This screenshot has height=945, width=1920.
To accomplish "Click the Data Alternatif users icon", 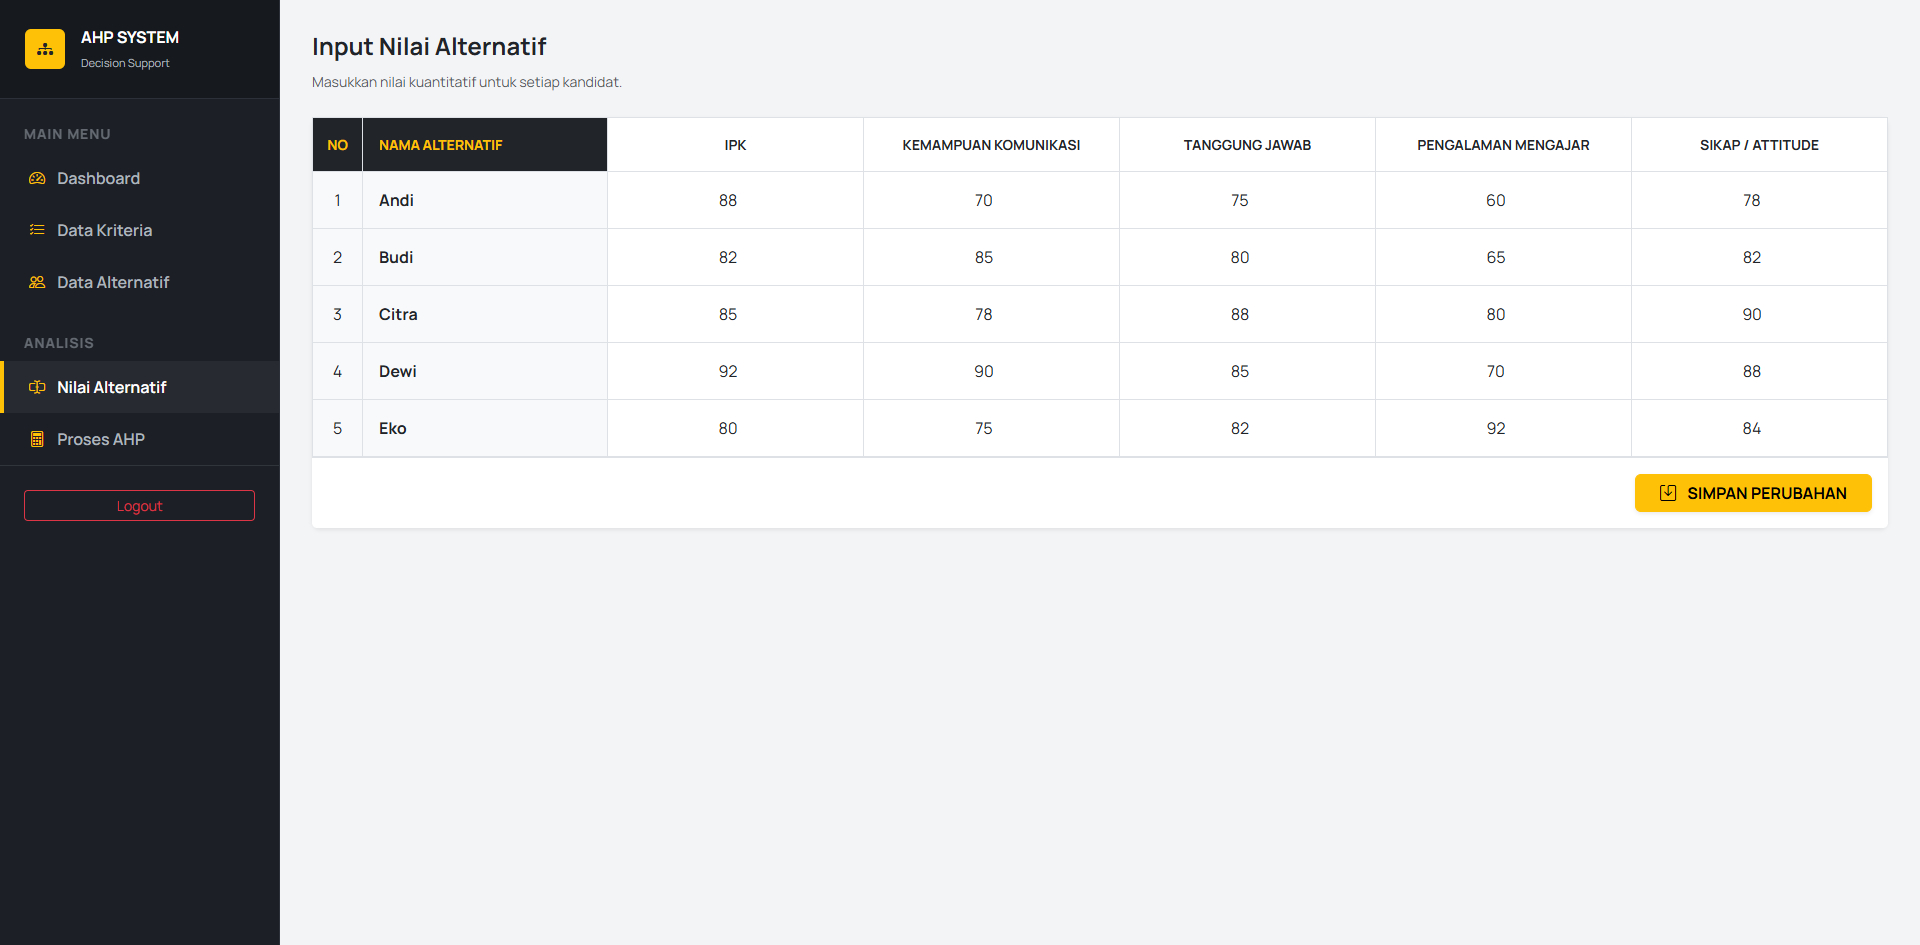I will [37, 282].
